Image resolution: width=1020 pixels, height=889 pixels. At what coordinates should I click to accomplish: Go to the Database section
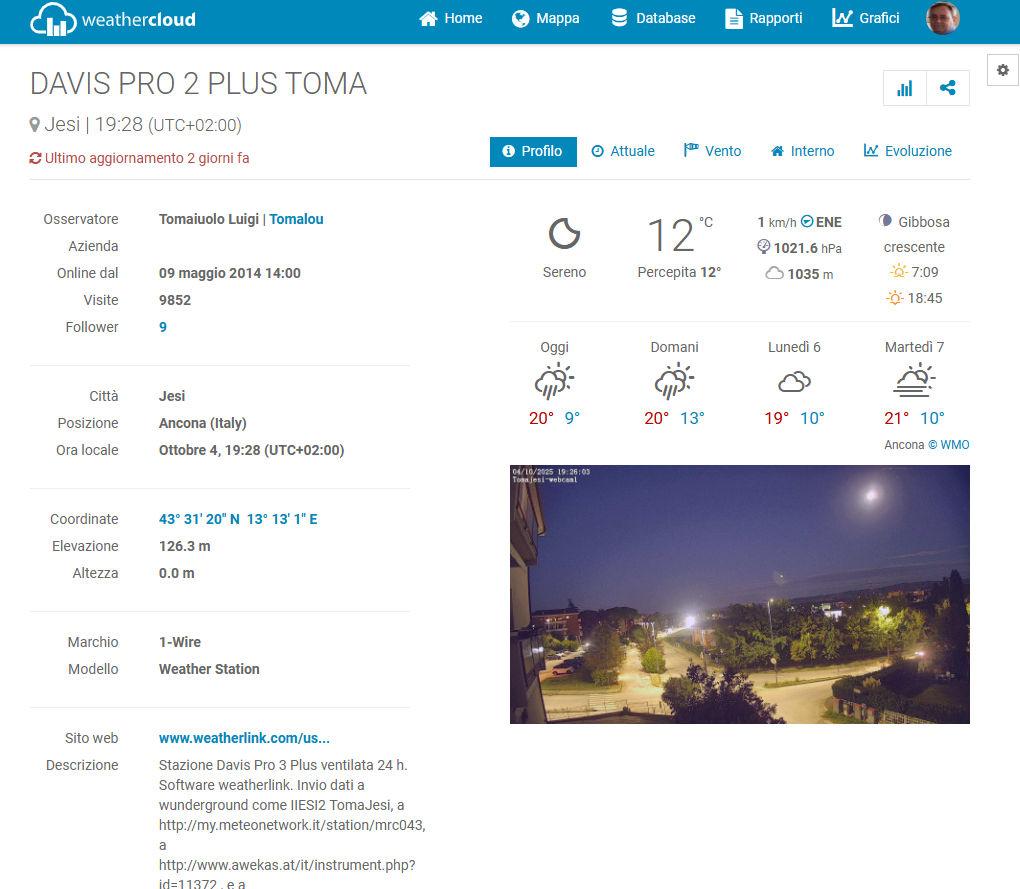click(x=653, y=18)
